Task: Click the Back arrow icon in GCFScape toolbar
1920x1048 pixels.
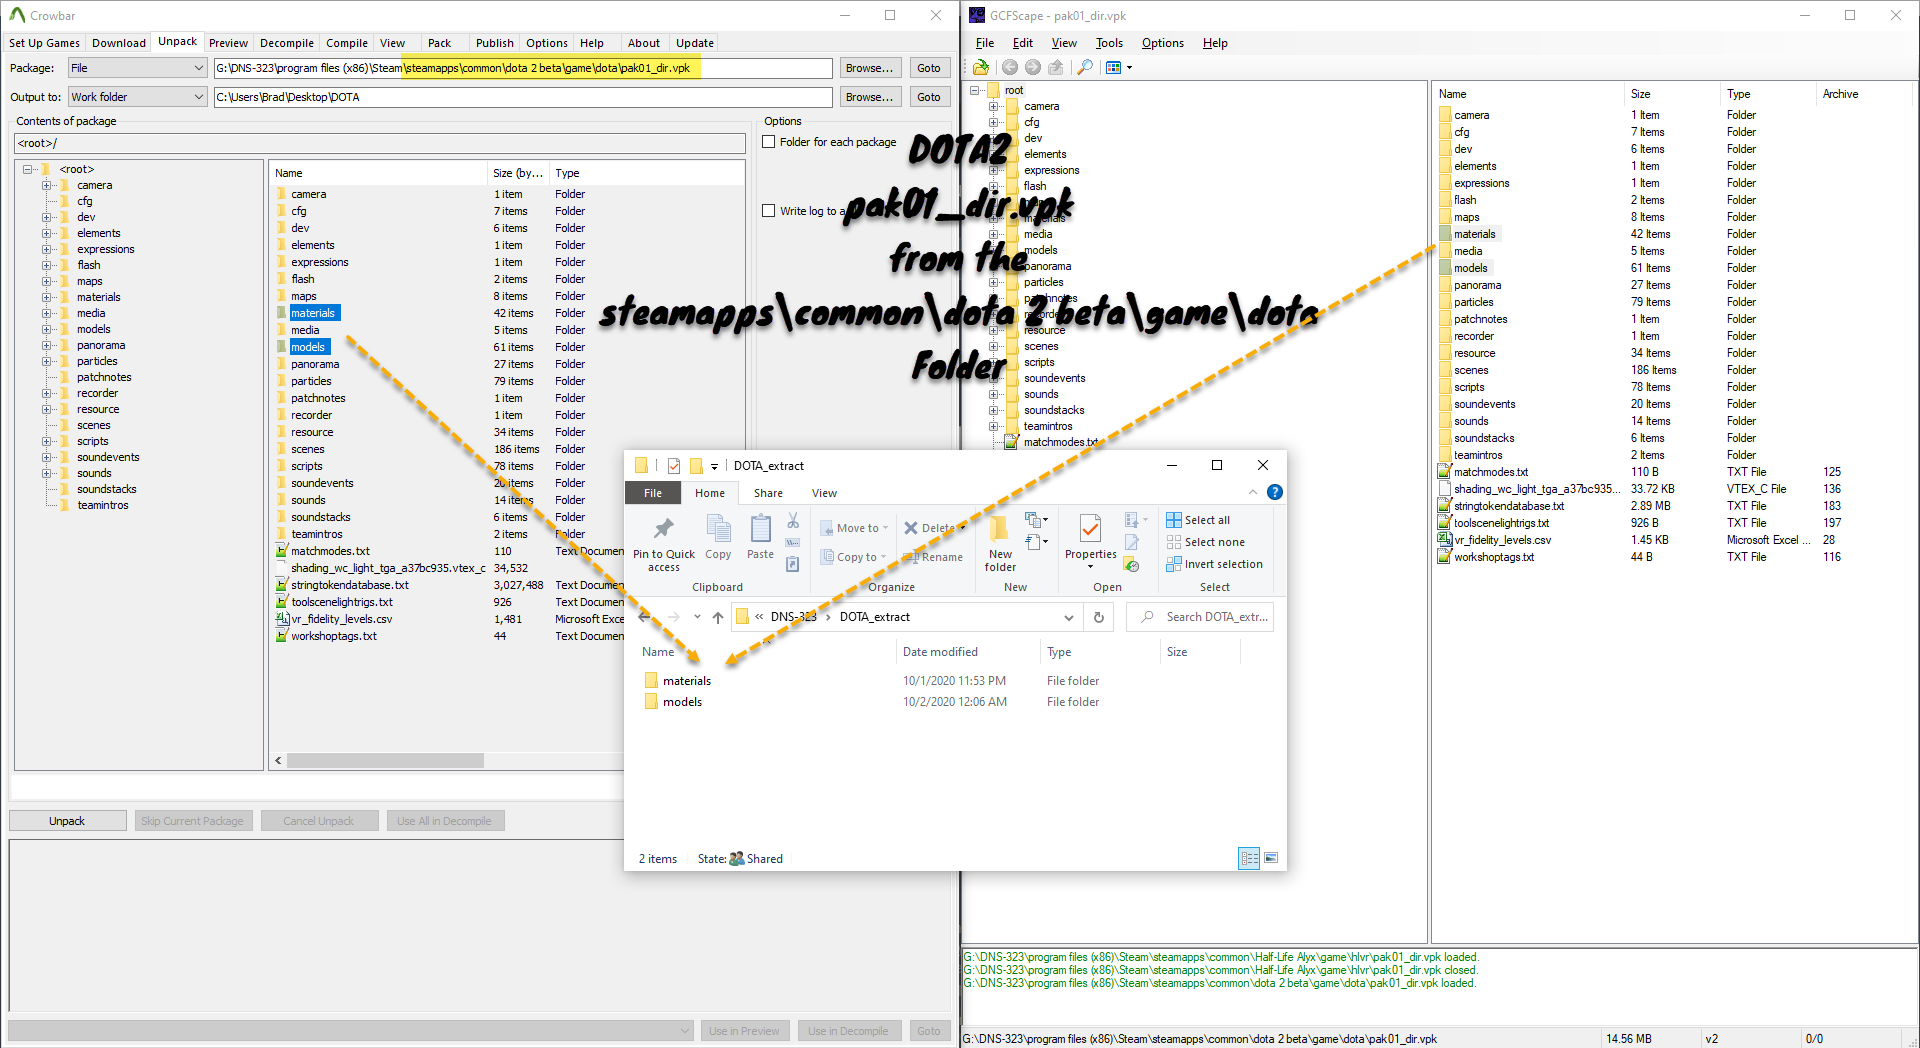Action: pyautogui.click(x=1010, y=67)
